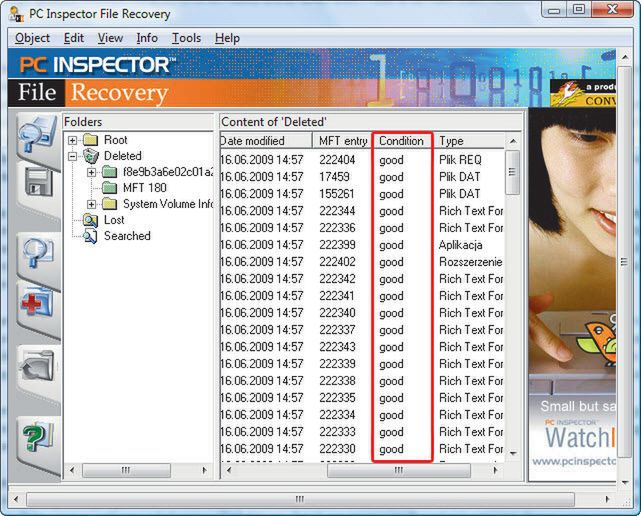Select row with MFT entry 222330
641x516 pixels.
362,449
